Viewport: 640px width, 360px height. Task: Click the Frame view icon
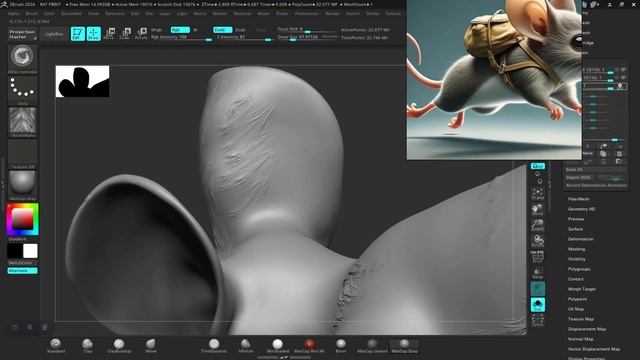pos(538,193)
